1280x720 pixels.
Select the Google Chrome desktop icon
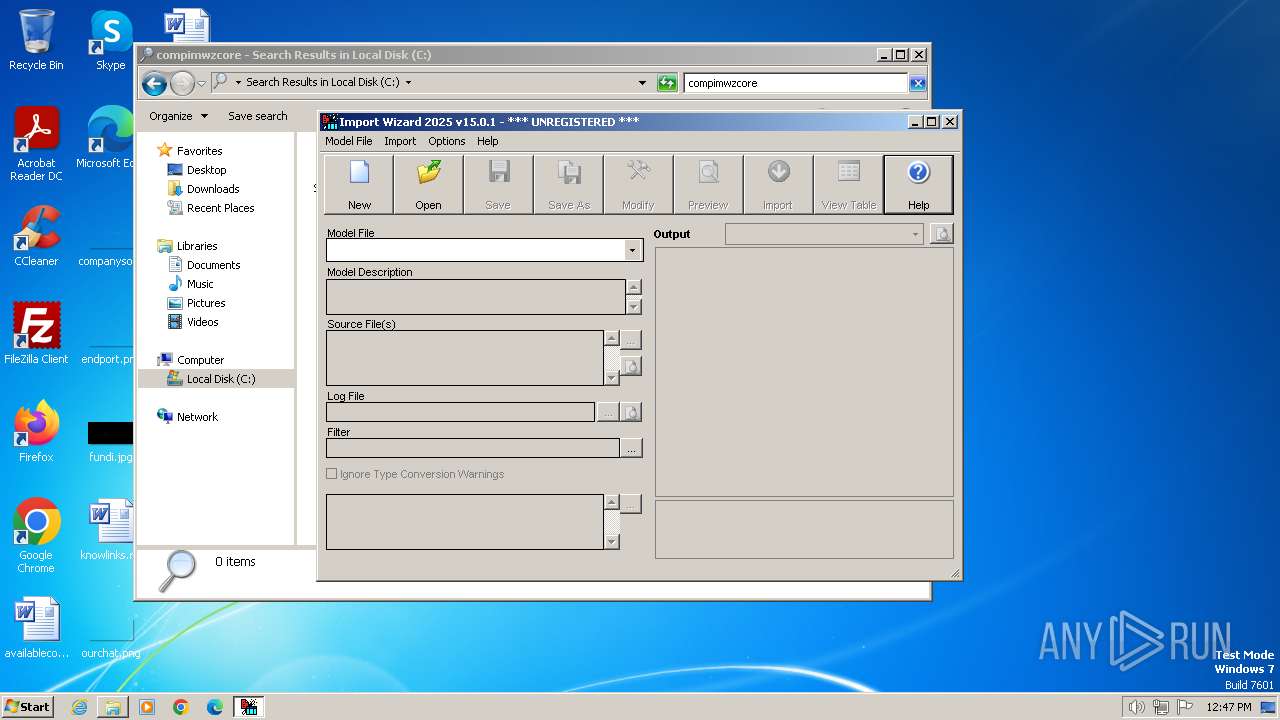(36, 536)
